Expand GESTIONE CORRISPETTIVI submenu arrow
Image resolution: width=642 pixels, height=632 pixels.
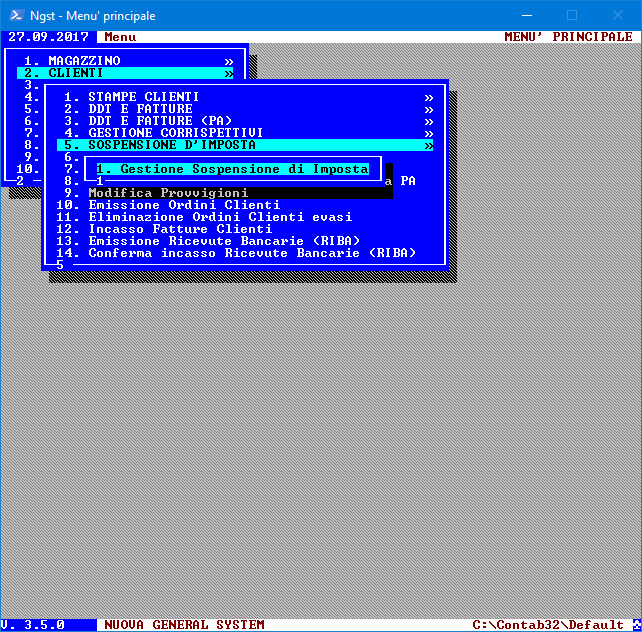pyautogui.click(x=428, y=133)
